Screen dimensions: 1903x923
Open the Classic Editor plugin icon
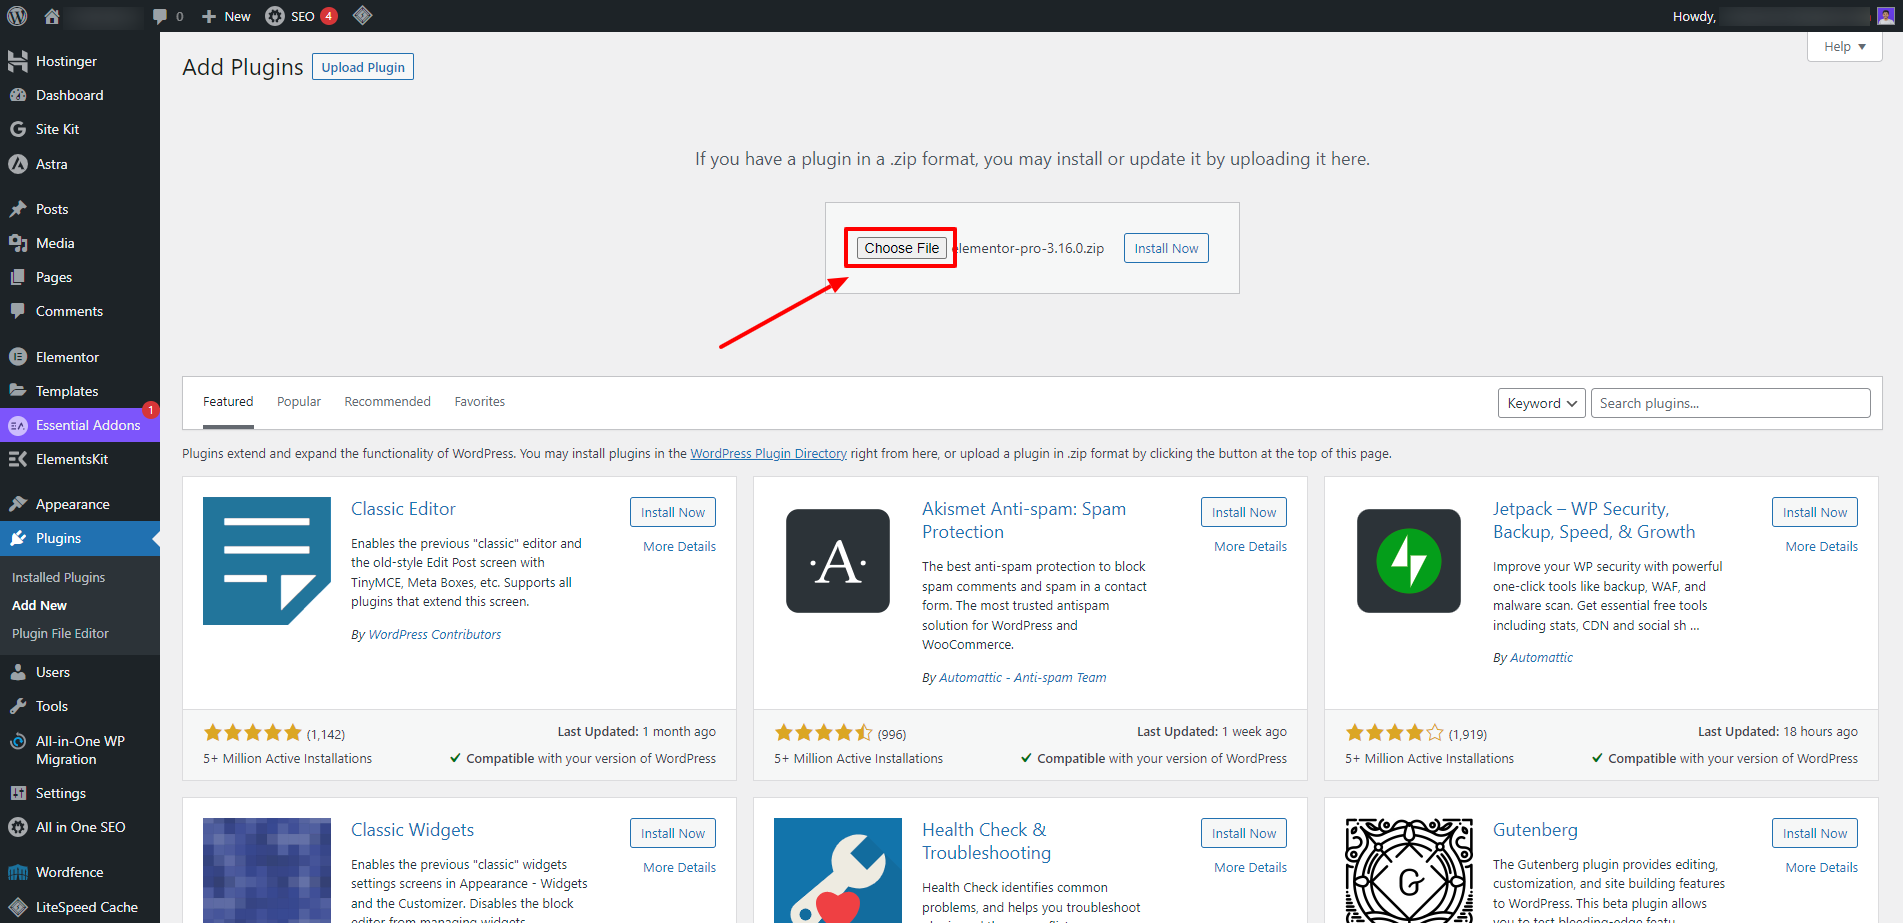click(266, 561)
